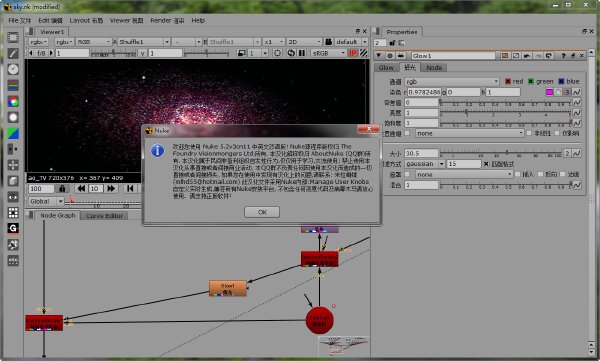
Task: Click the viewer refresh icon
Action: pyautogui.click(x=291, y=53)
